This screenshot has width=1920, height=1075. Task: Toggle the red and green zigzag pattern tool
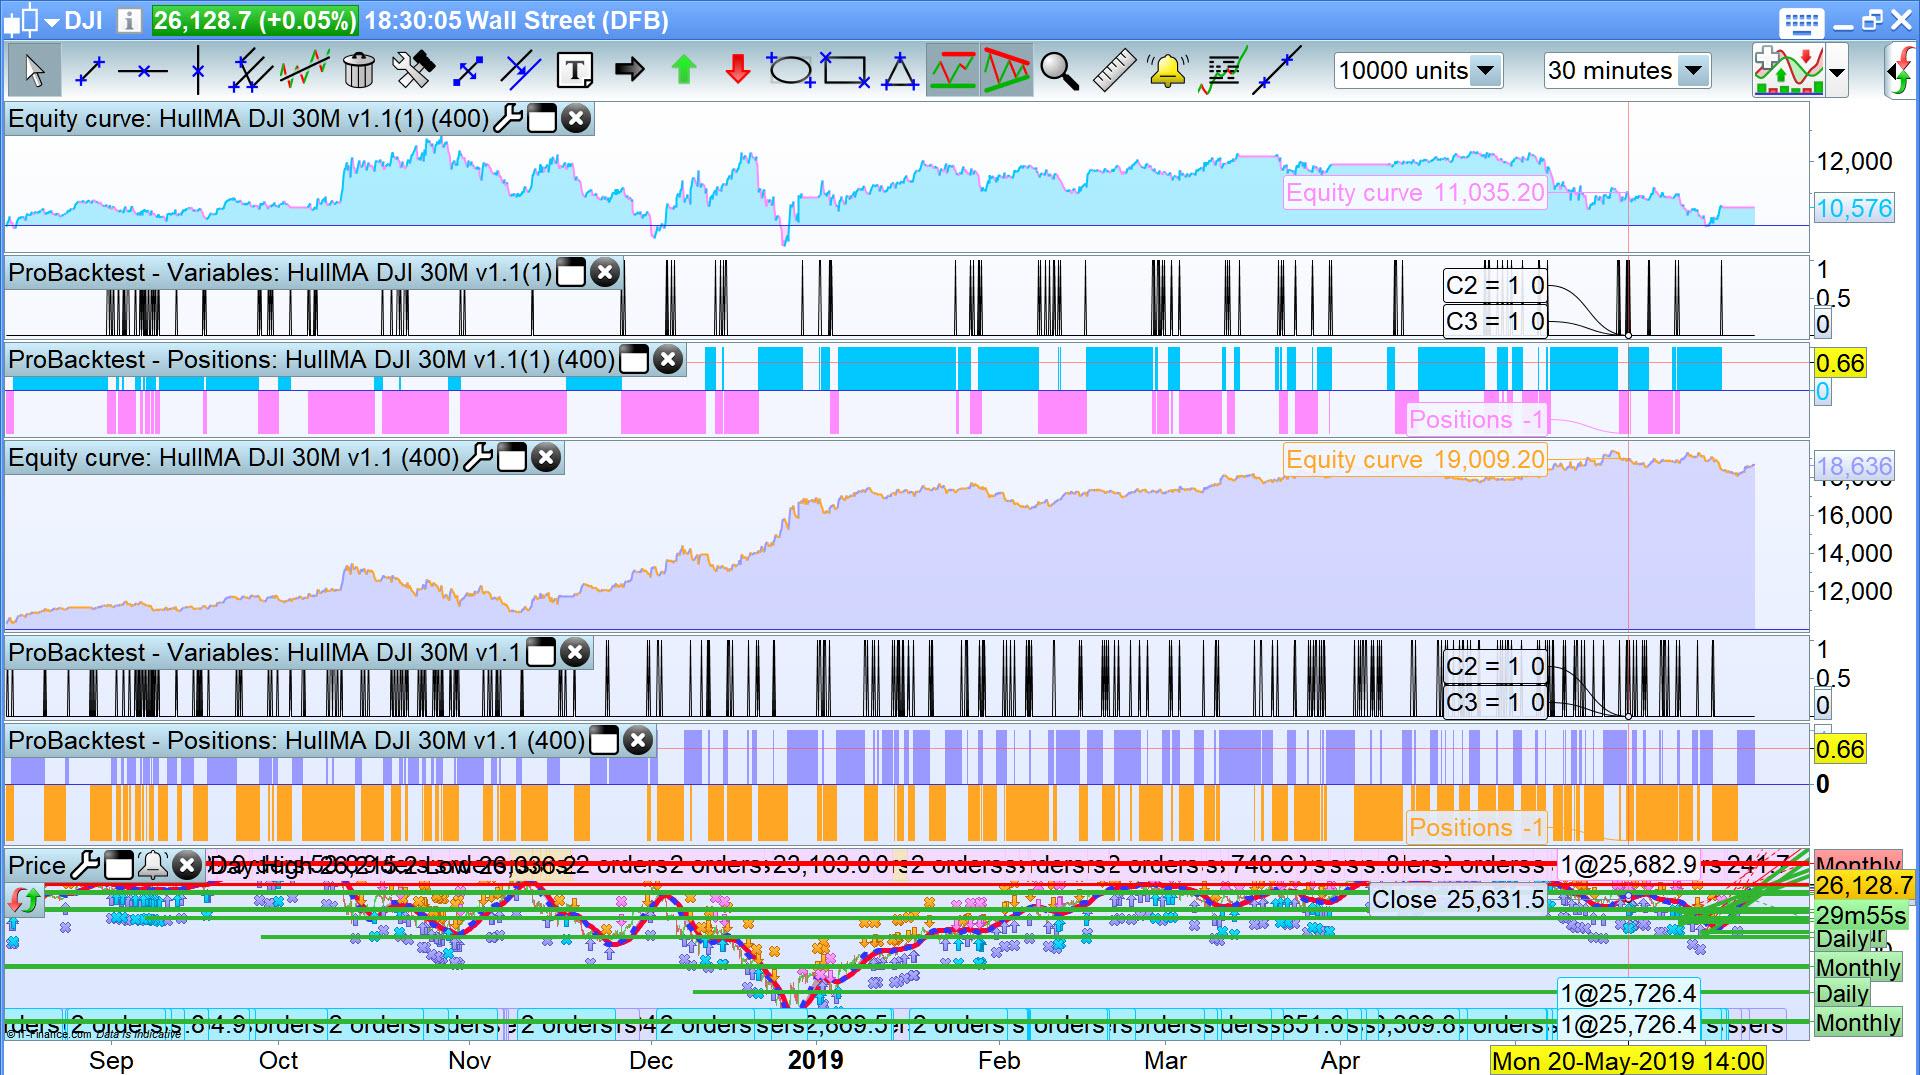click(x=952, y=71)
